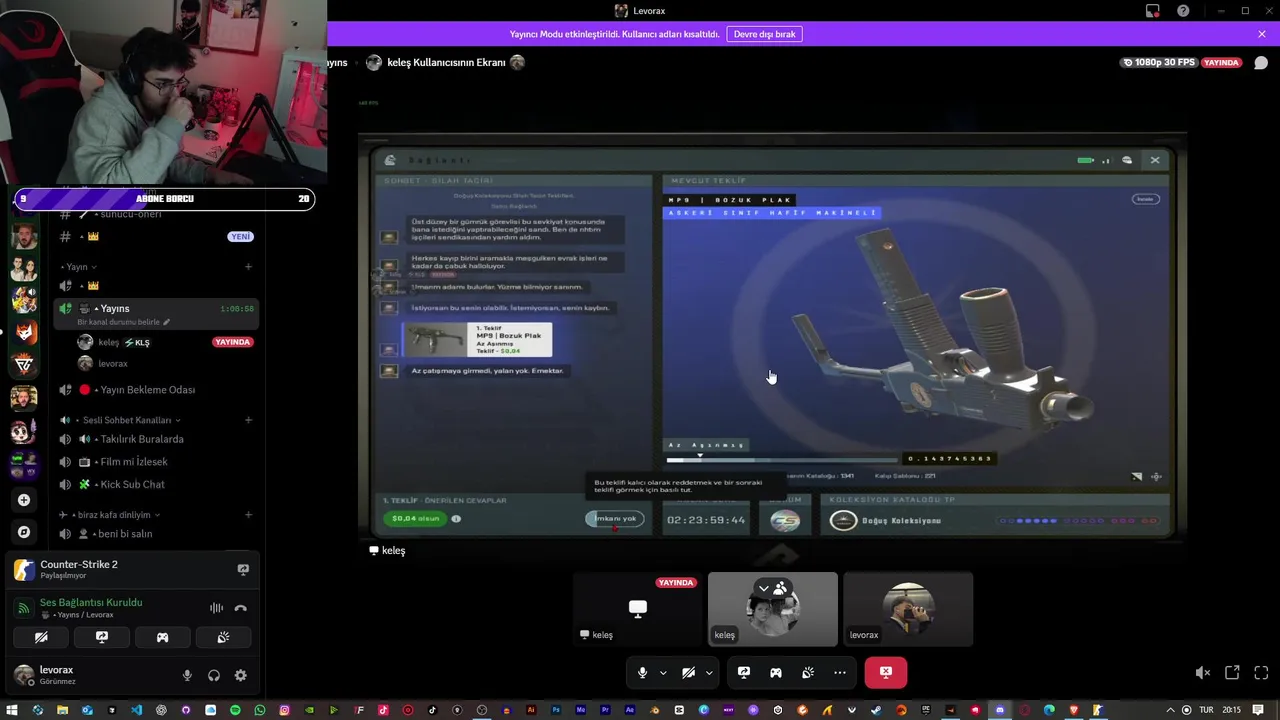Pop out the stream window
Screen dimensions: 1280x720
(1232, 673)
